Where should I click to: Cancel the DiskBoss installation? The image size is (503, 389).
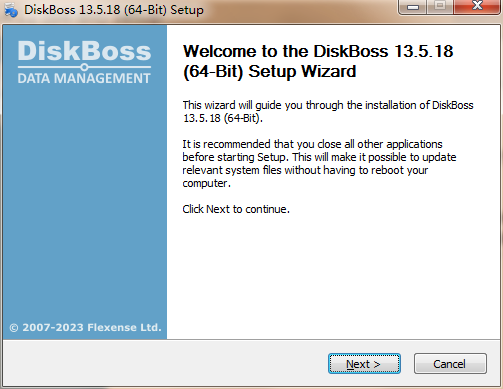pyautogui.click(x=450, y=364)
